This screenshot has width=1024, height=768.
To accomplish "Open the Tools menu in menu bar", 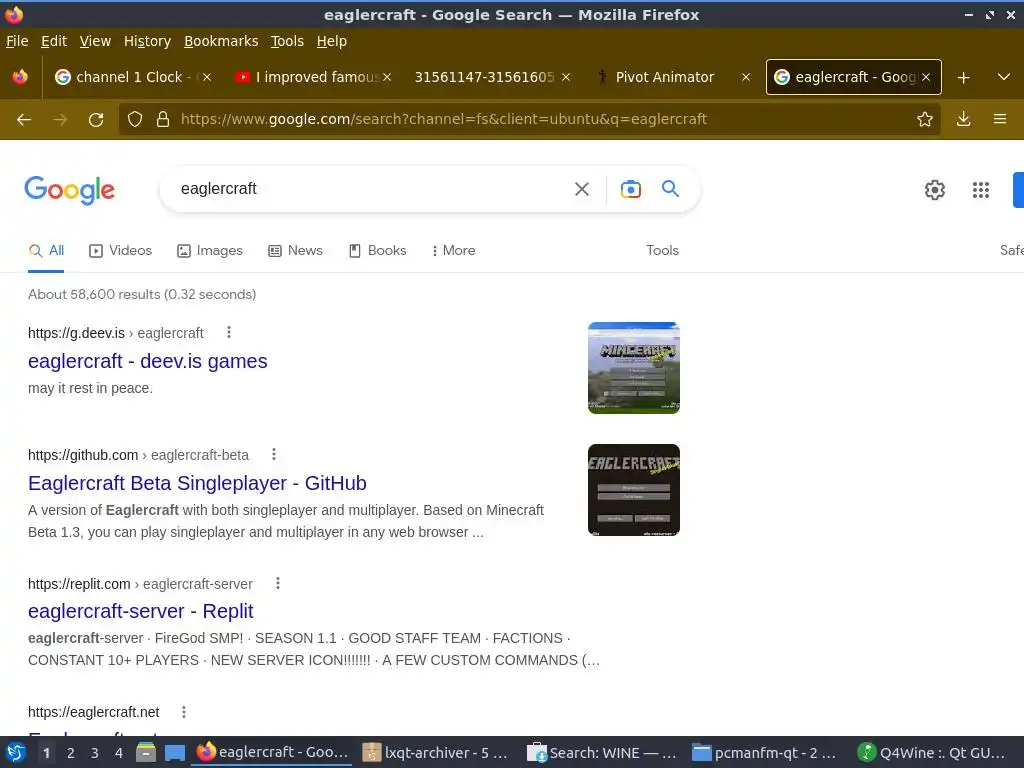I will [287, 41].
